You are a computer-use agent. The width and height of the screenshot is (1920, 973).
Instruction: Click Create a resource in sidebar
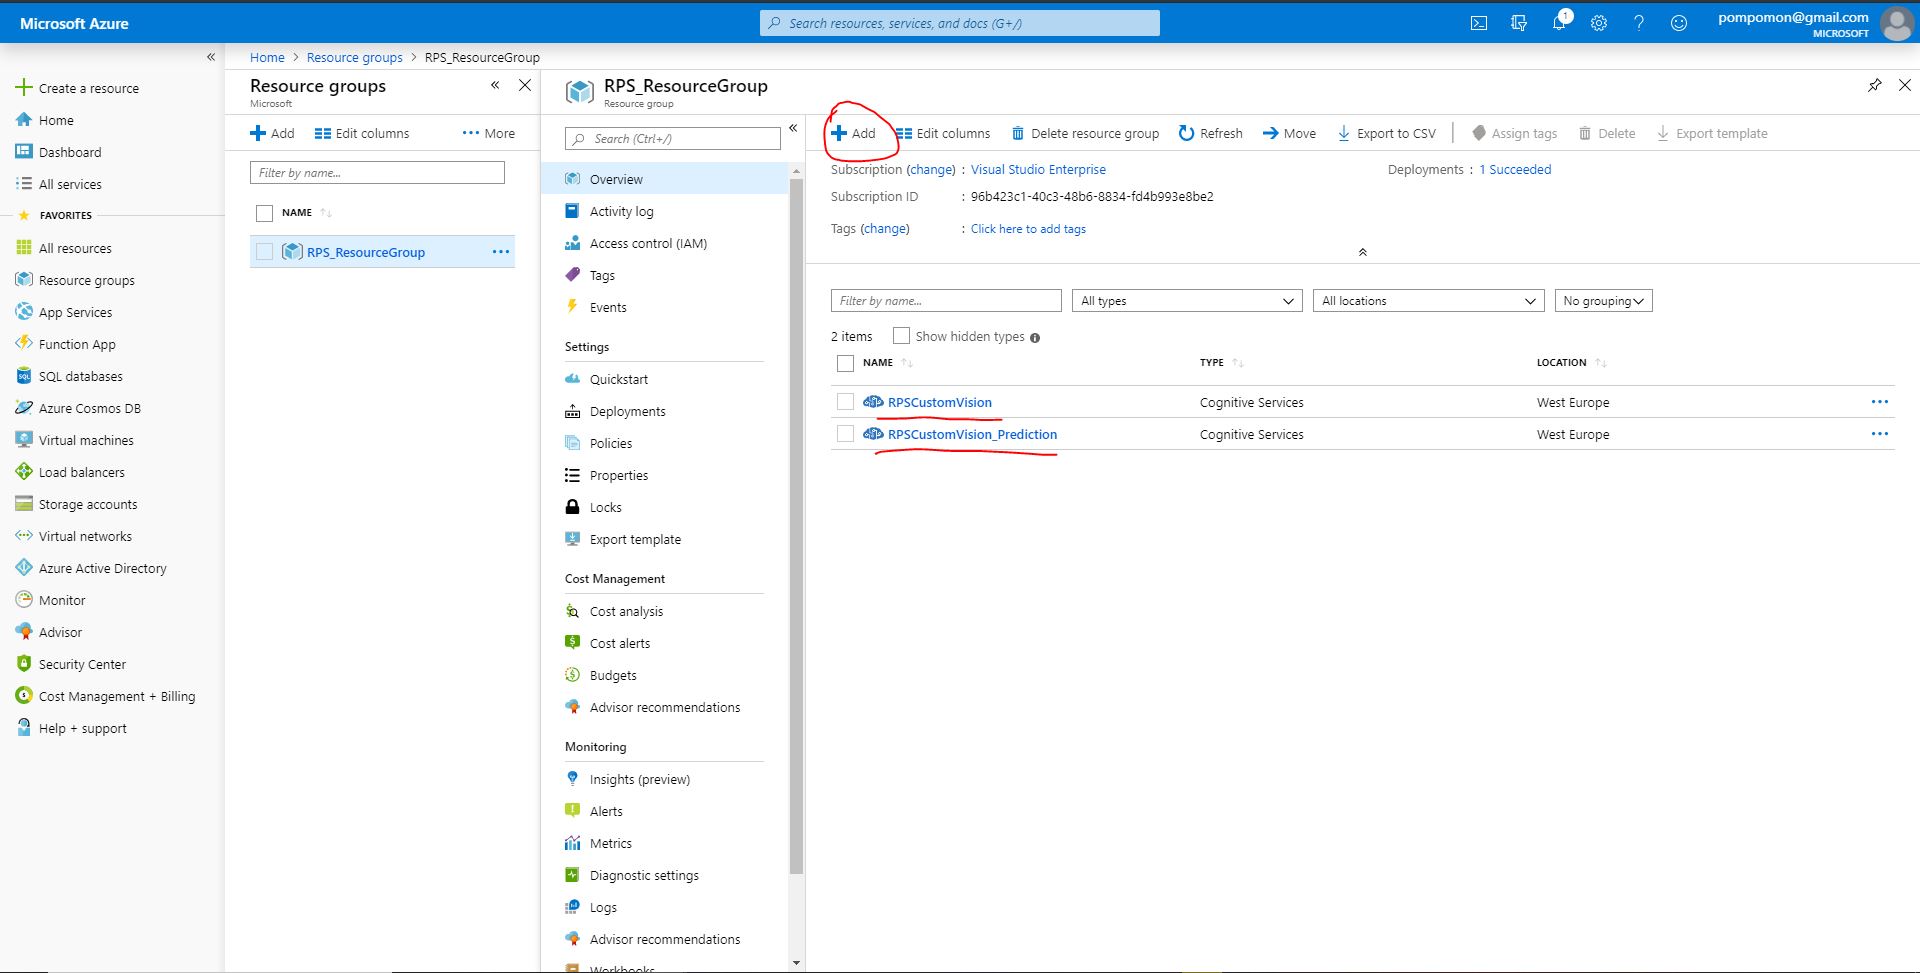[x=78, y=88]
